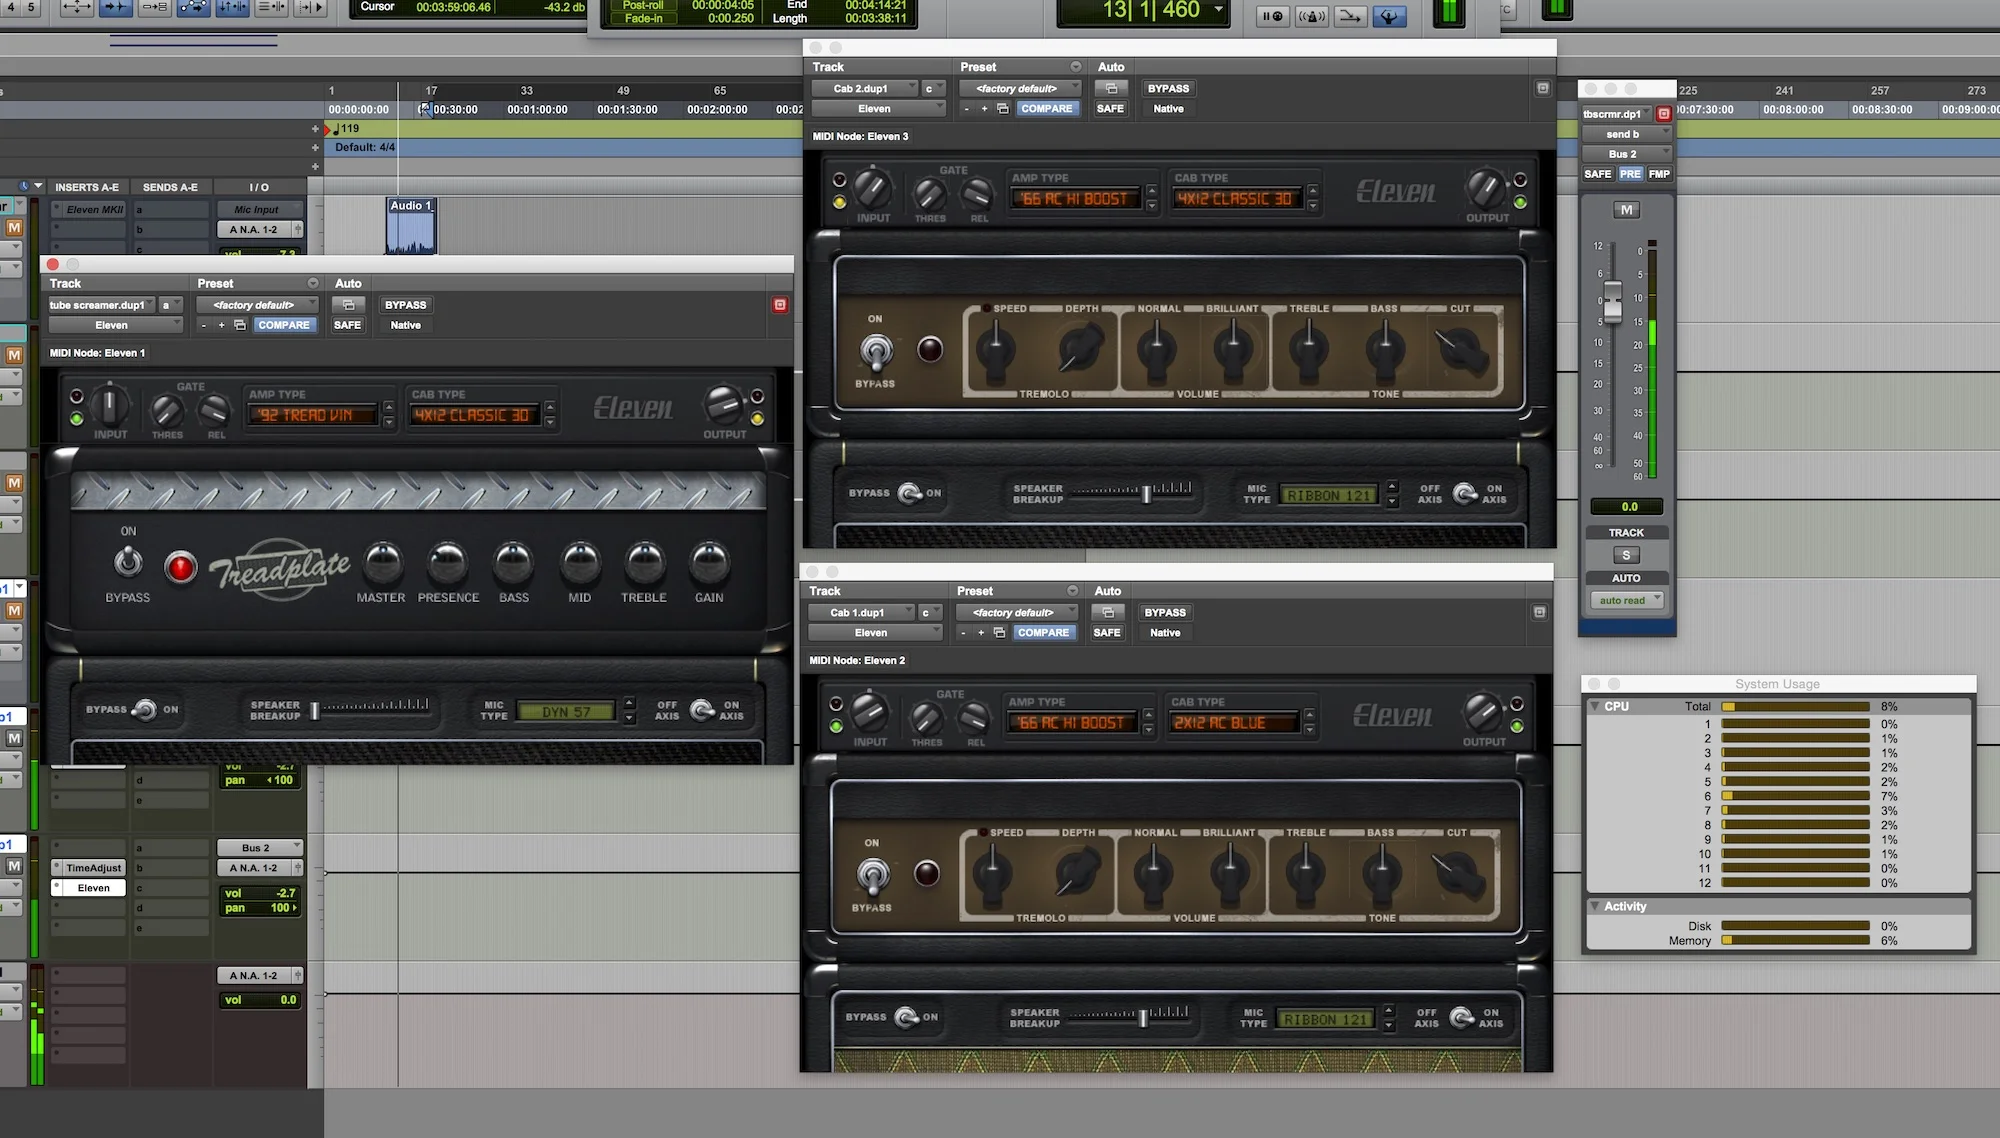The height and width of the screenshot is (1138, 2000).
Task: Toggle the Treadplate amp bypass switch
Action: pyautogui.click(x=128, y=562)
